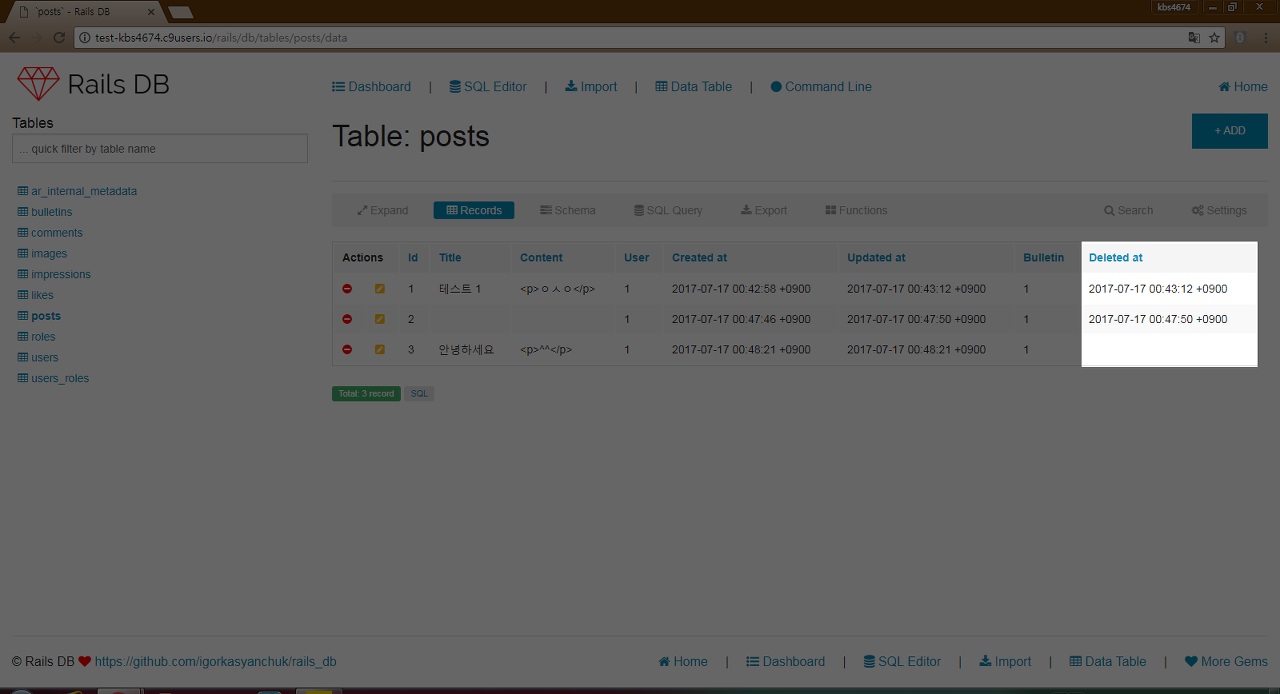The image size is (1280, 694).
Task: Open the comments table
Action: coord(50,233)
